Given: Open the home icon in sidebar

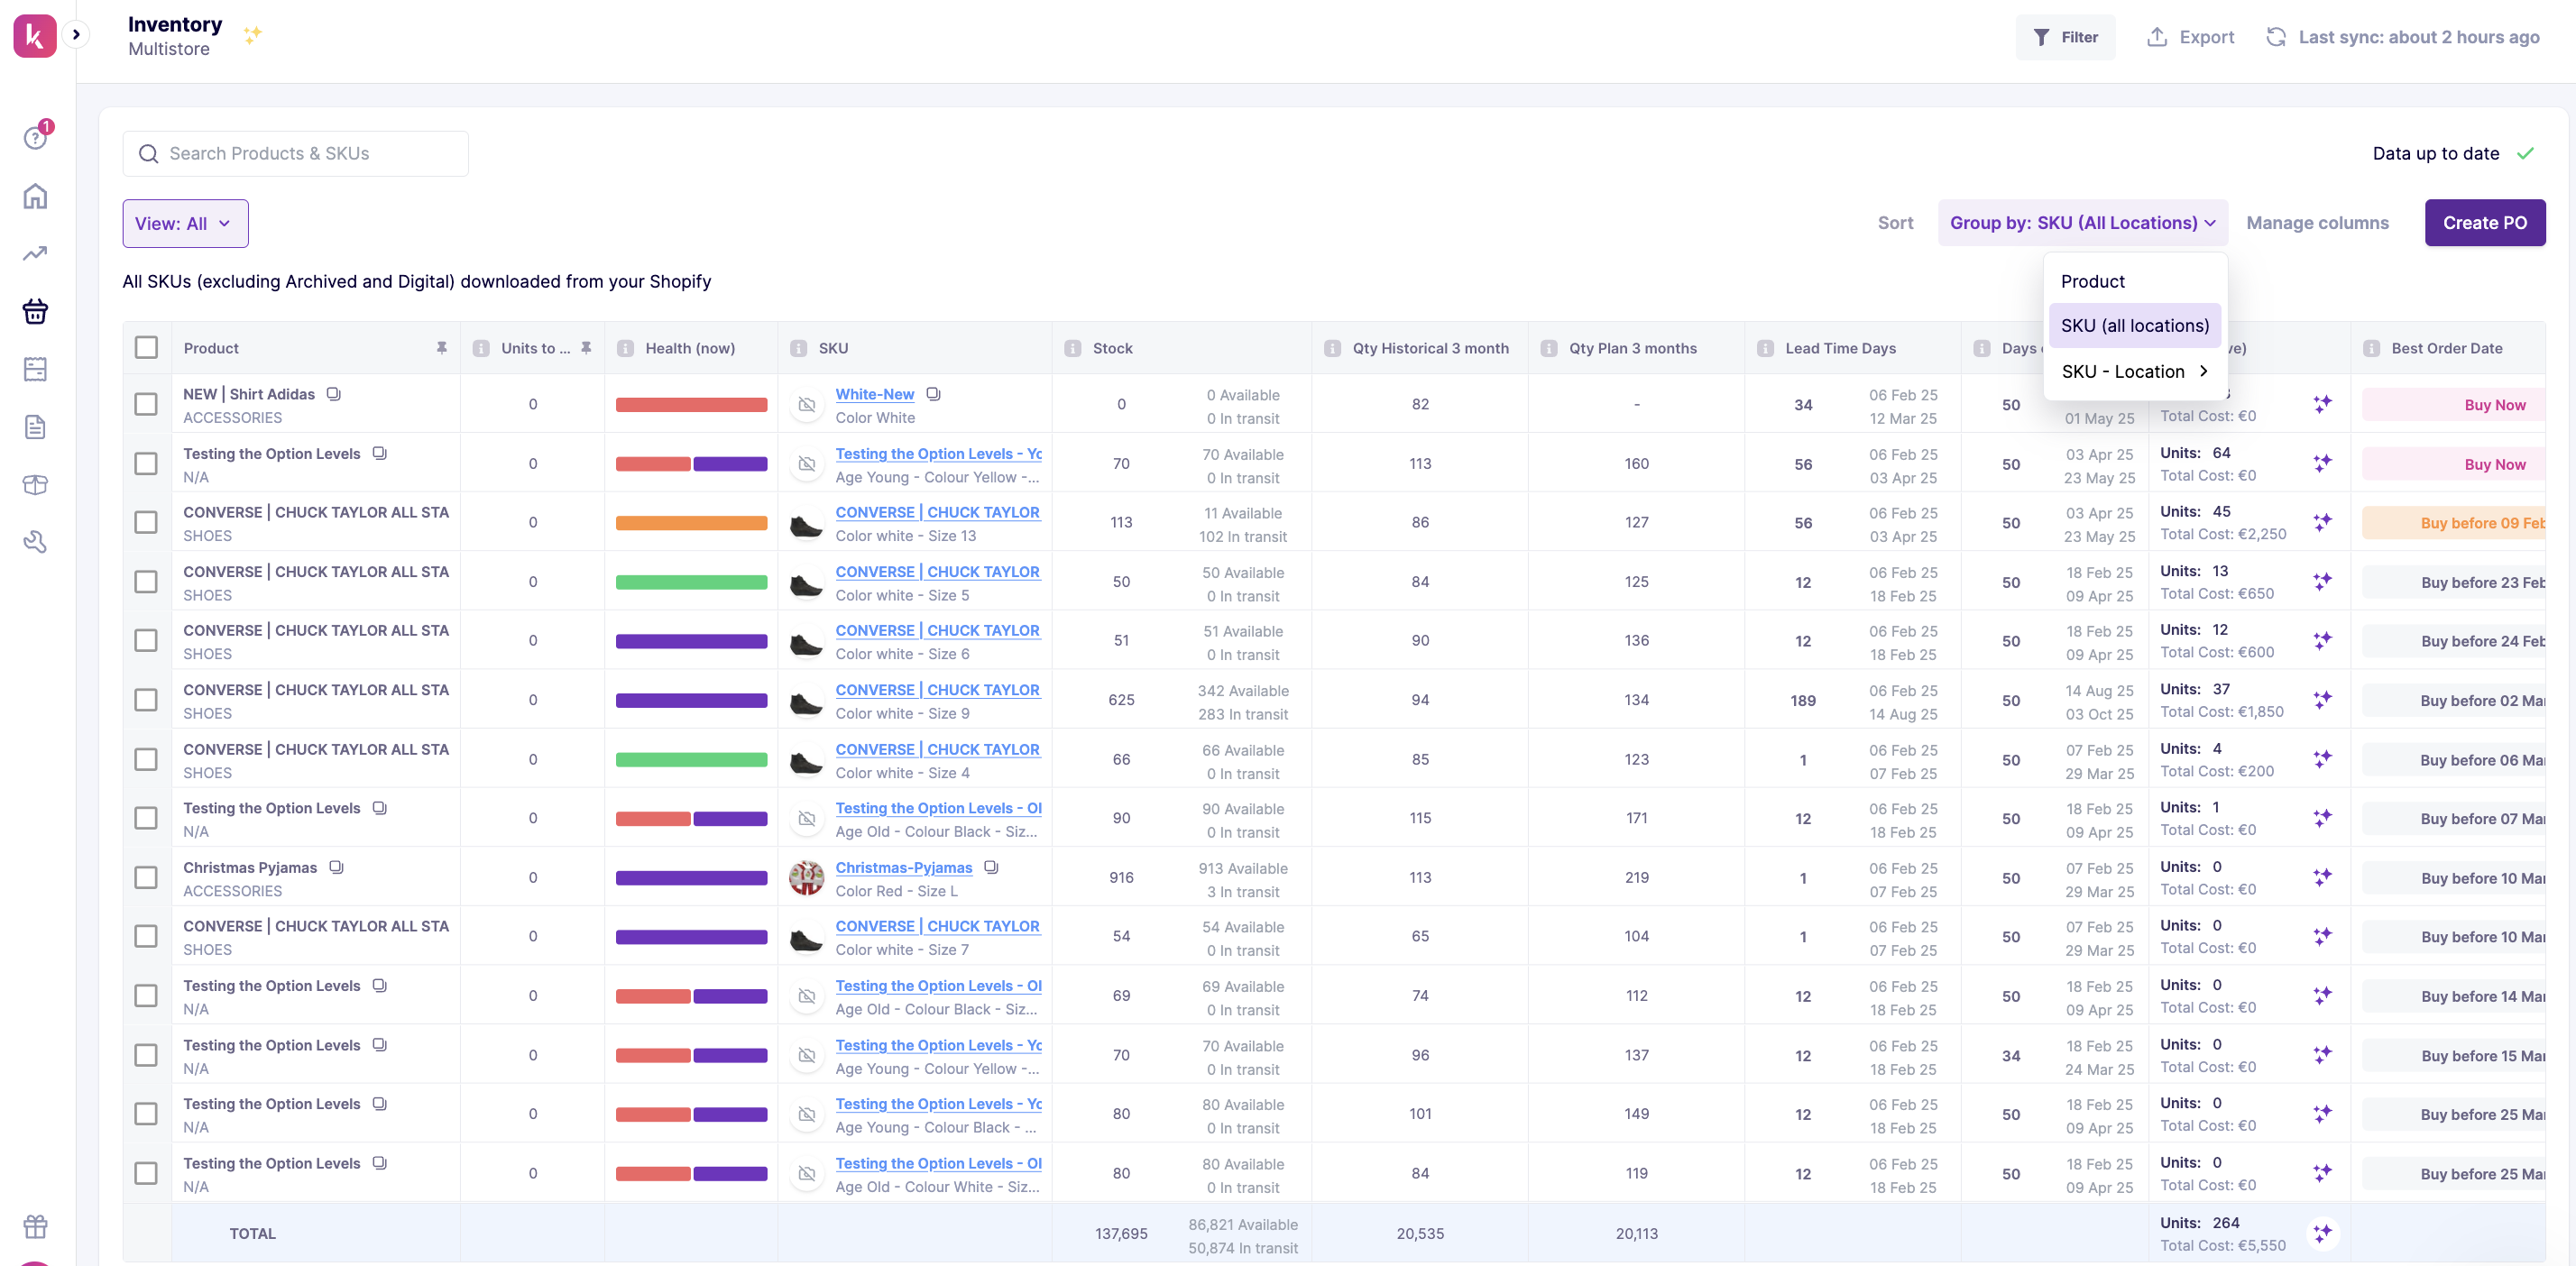Looking at the screenshot, I should (35, 196).
